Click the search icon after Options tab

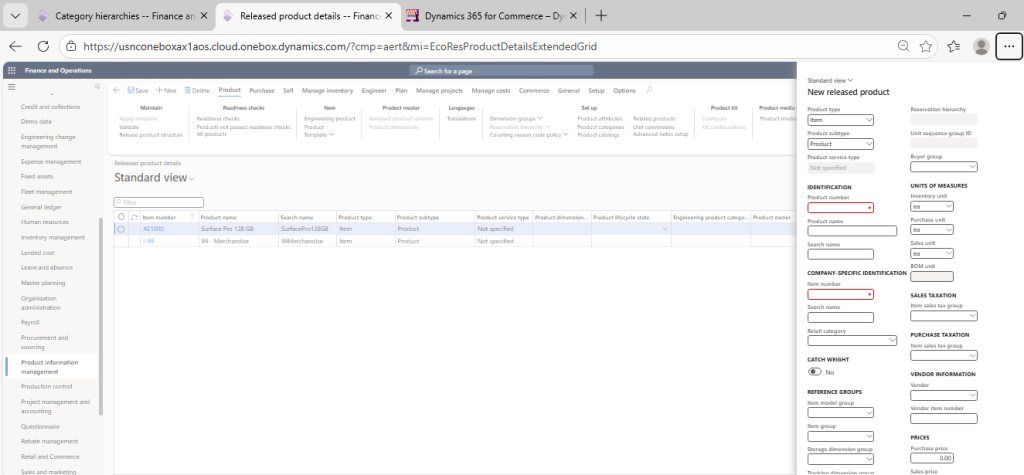pos(650,90)
